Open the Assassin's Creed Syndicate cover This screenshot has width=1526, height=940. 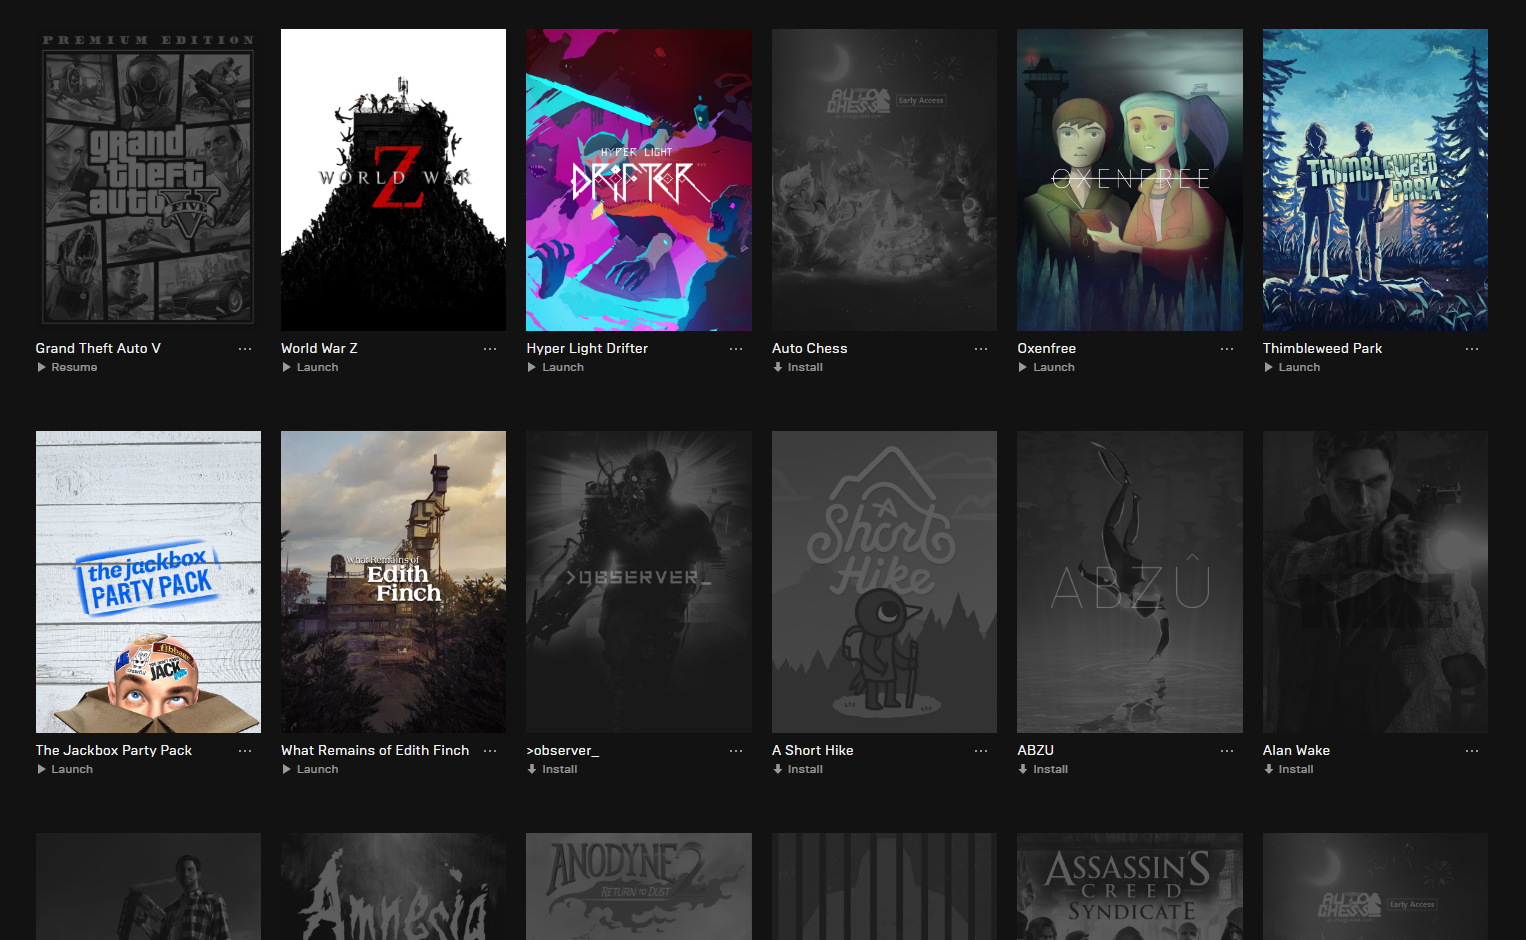click(1130, 886)
